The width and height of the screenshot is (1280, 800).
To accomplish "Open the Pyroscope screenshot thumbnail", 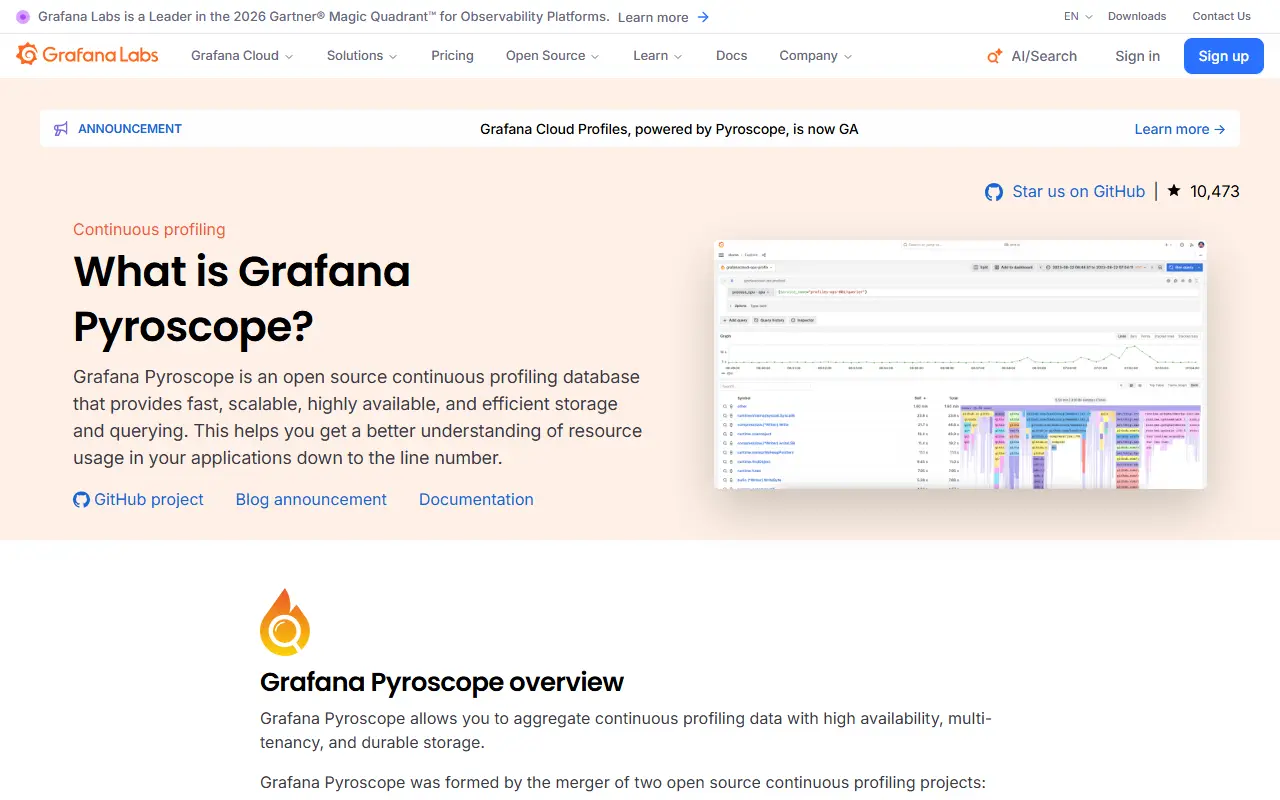I will click(960, 364).
